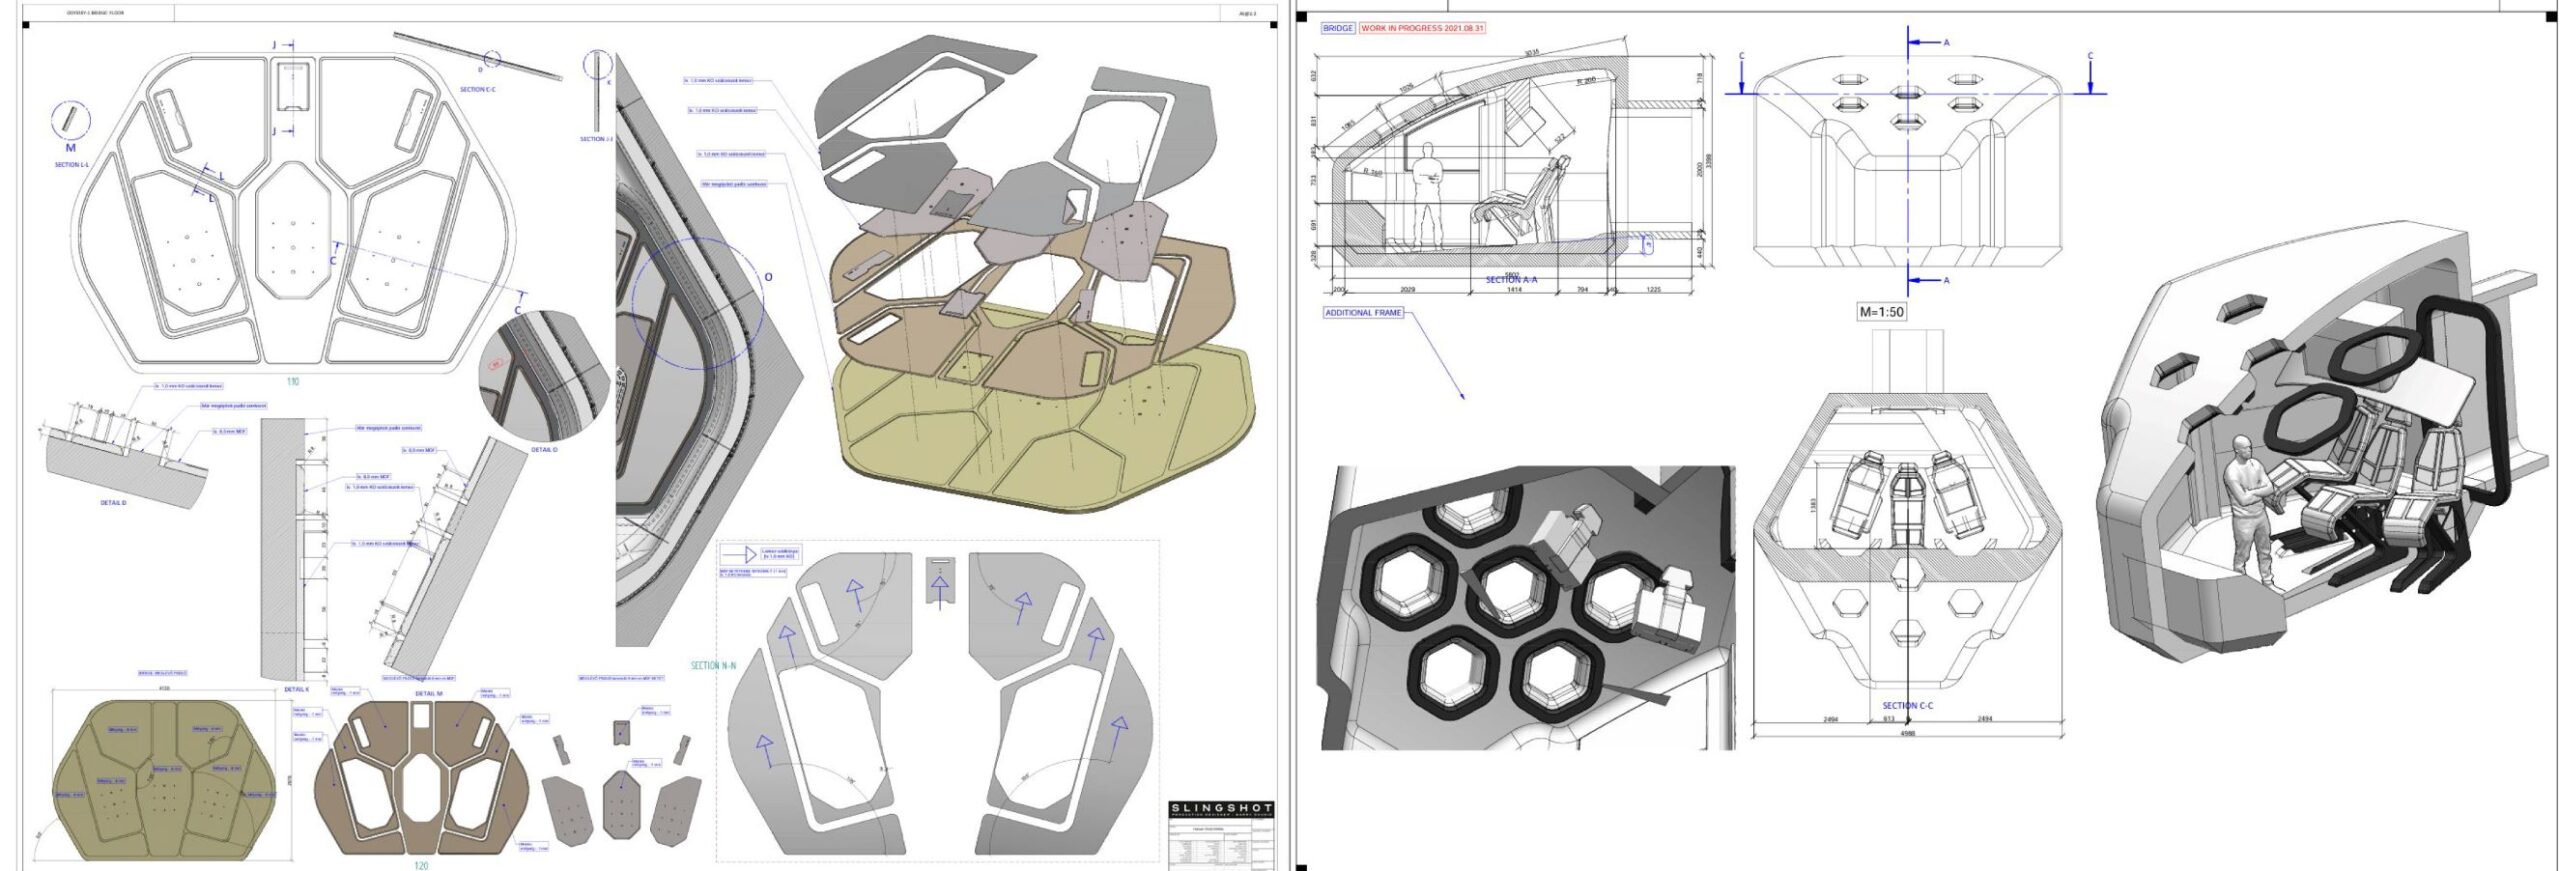2560x871 pixels.
Task: Click the "SECTION L-L" caption
Action: [x=71, y=165]
